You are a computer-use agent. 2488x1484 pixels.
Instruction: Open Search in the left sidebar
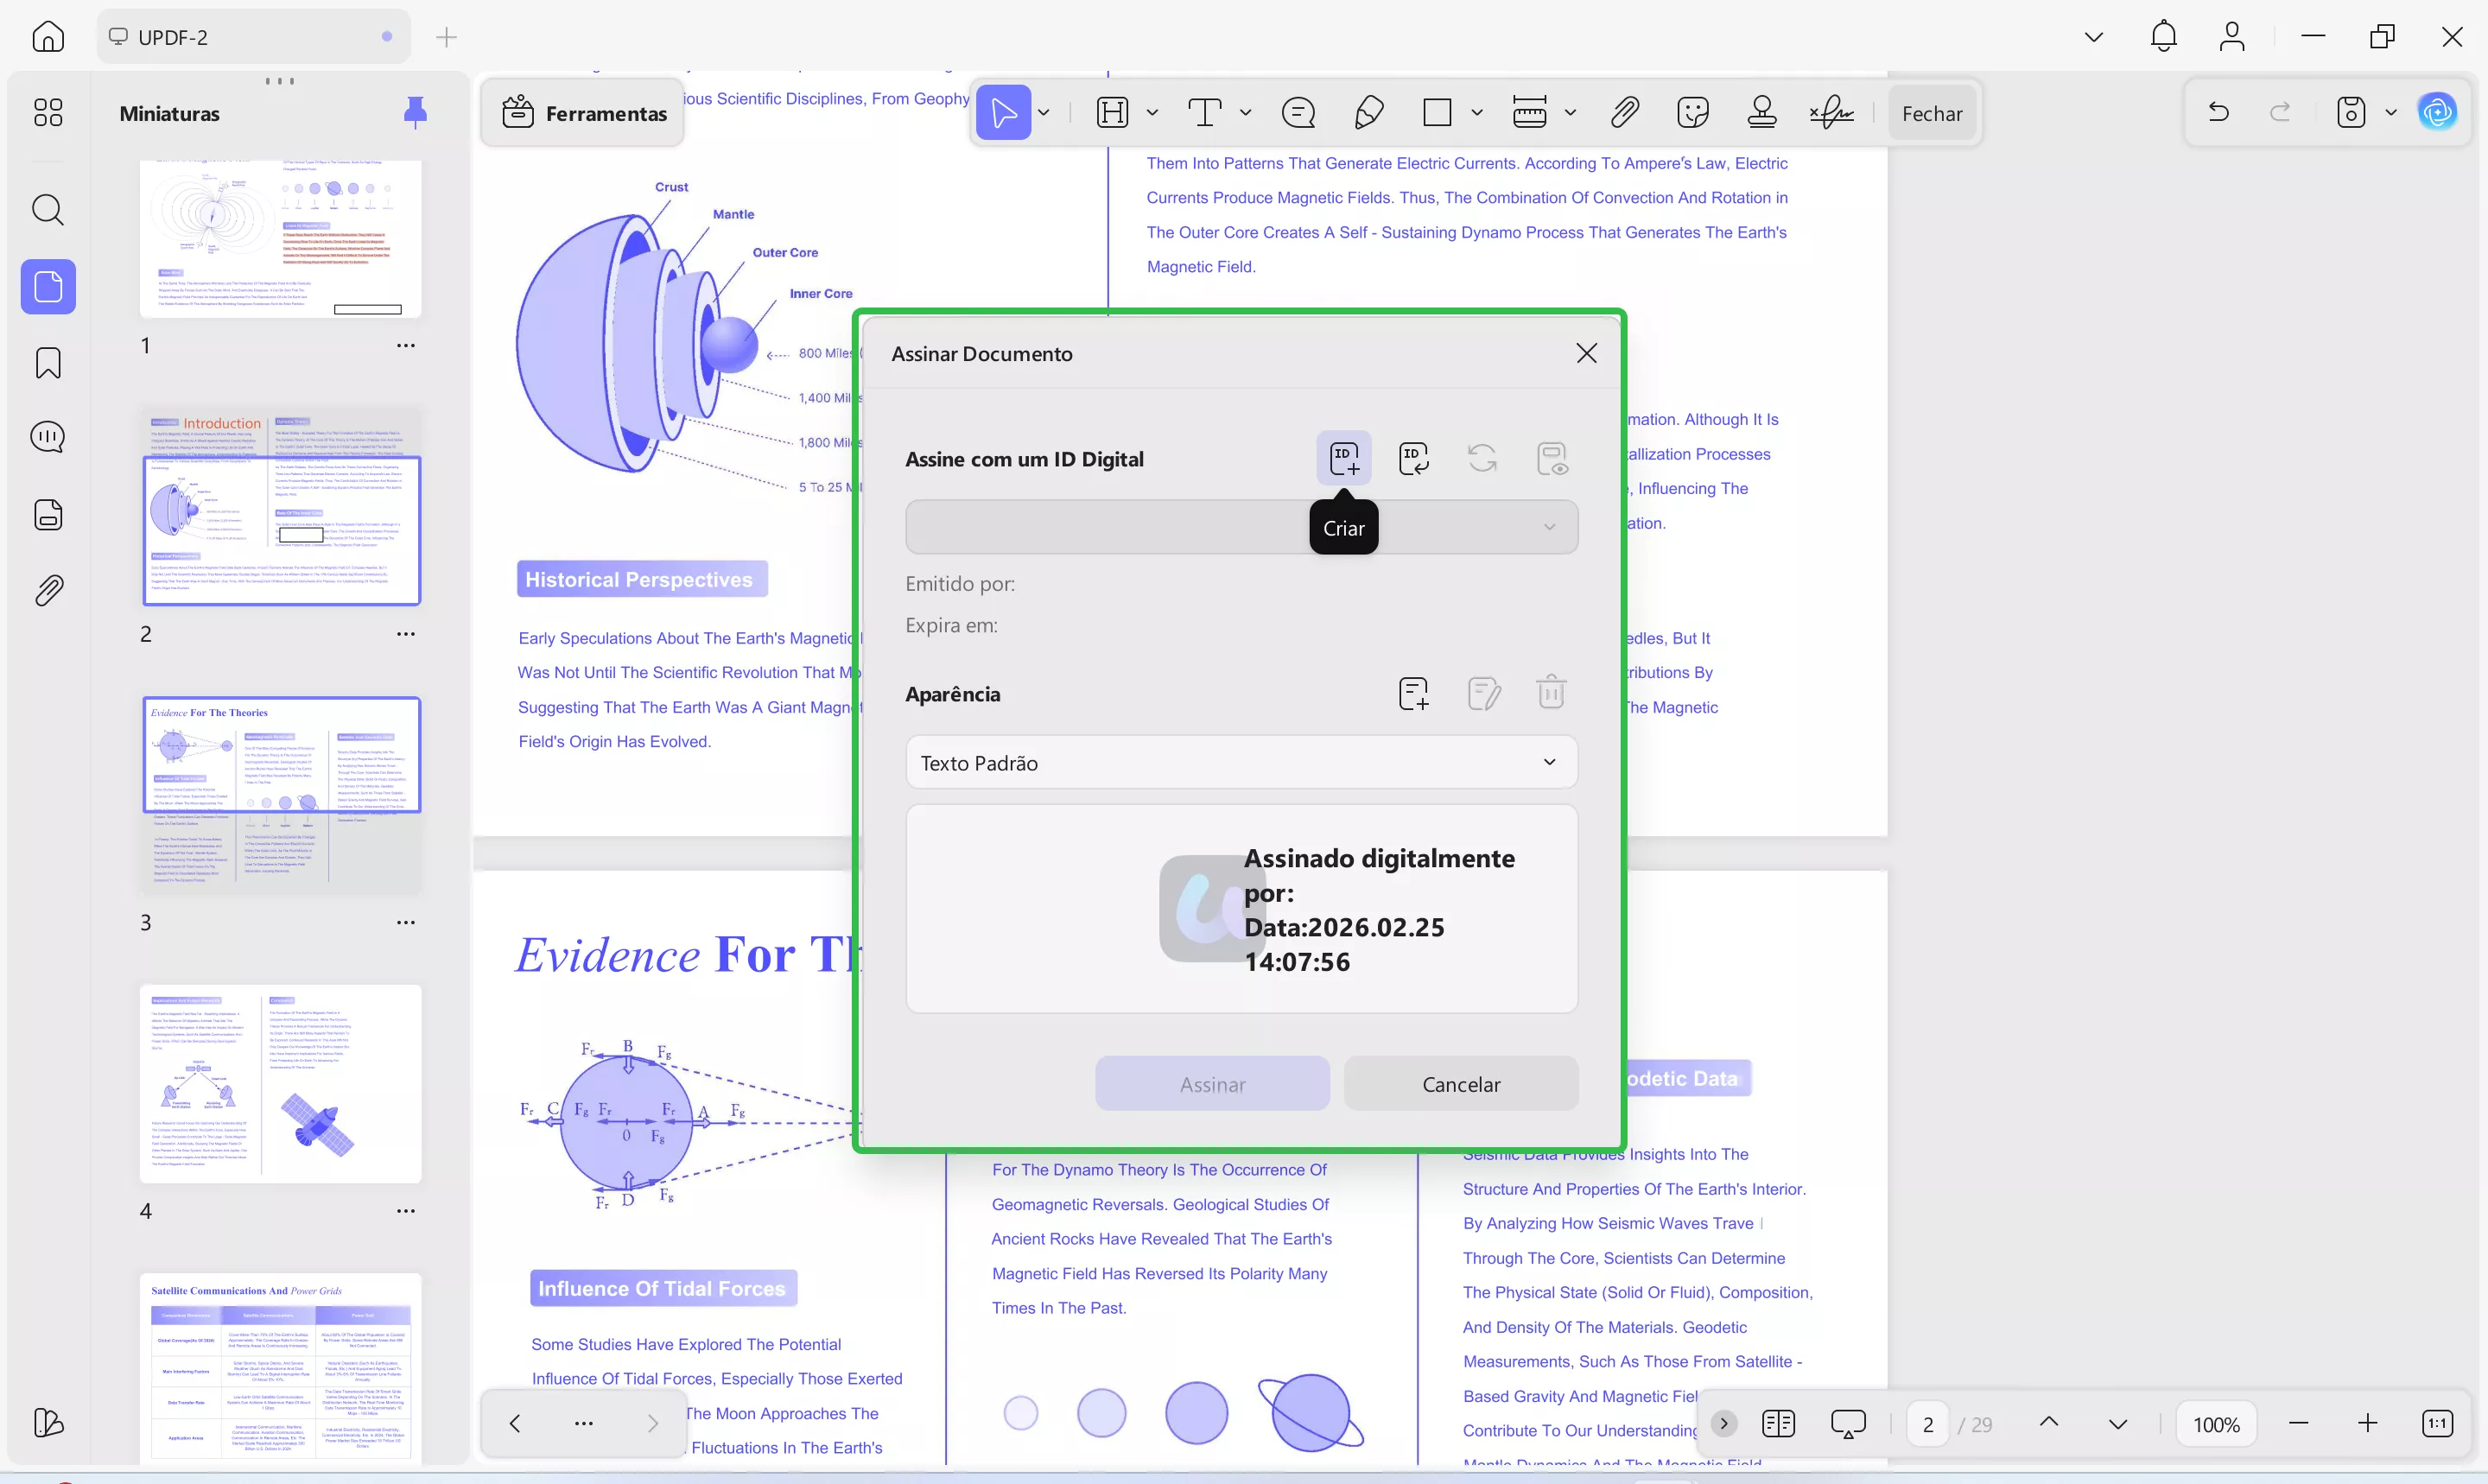click(x=47, y=210)
